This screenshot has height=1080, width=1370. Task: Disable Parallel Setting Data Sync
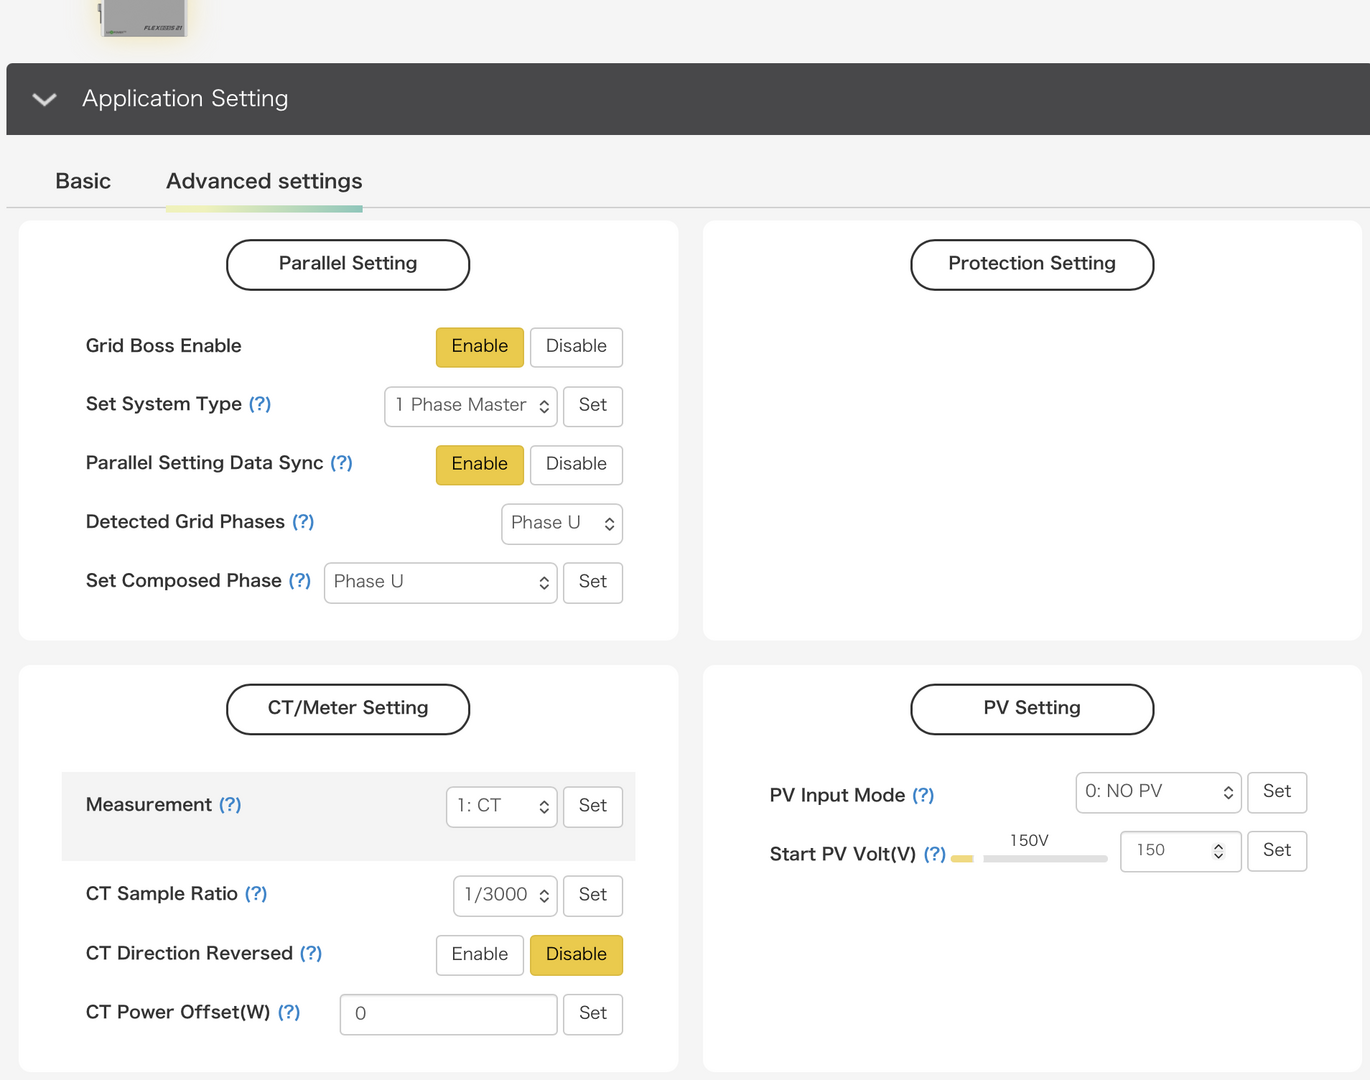click(576, 465)
